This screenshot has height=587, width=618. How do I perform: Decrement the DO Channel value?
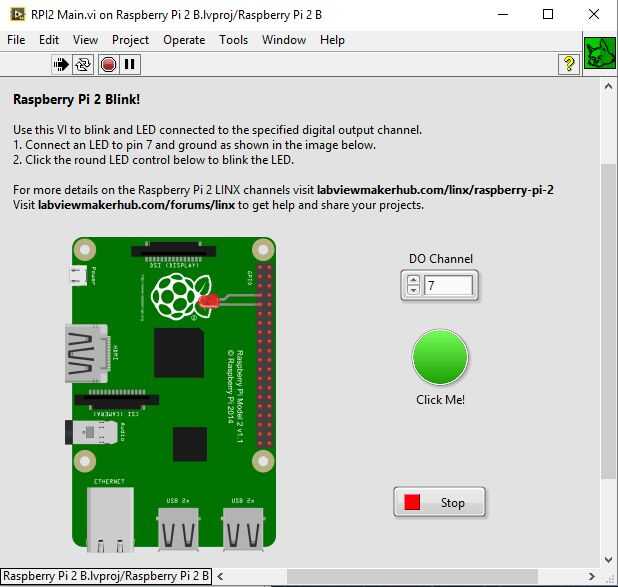click(x=413, y=290)
